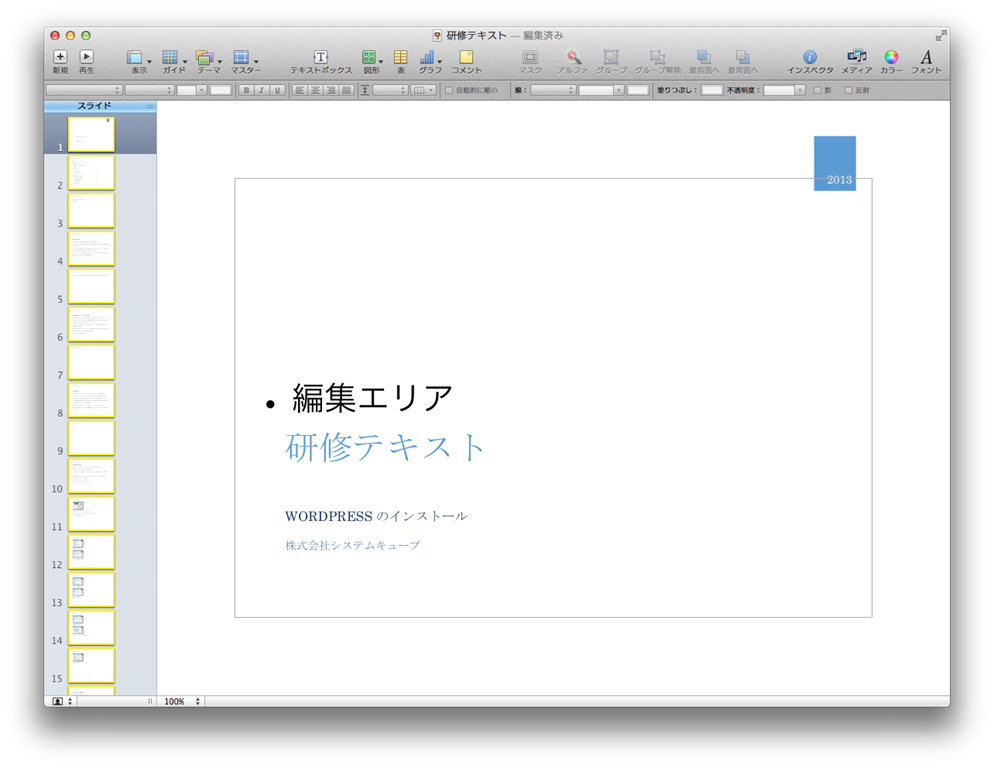
Task: Click the line color well
Action: pyautogui.click(x=638, y=91)
